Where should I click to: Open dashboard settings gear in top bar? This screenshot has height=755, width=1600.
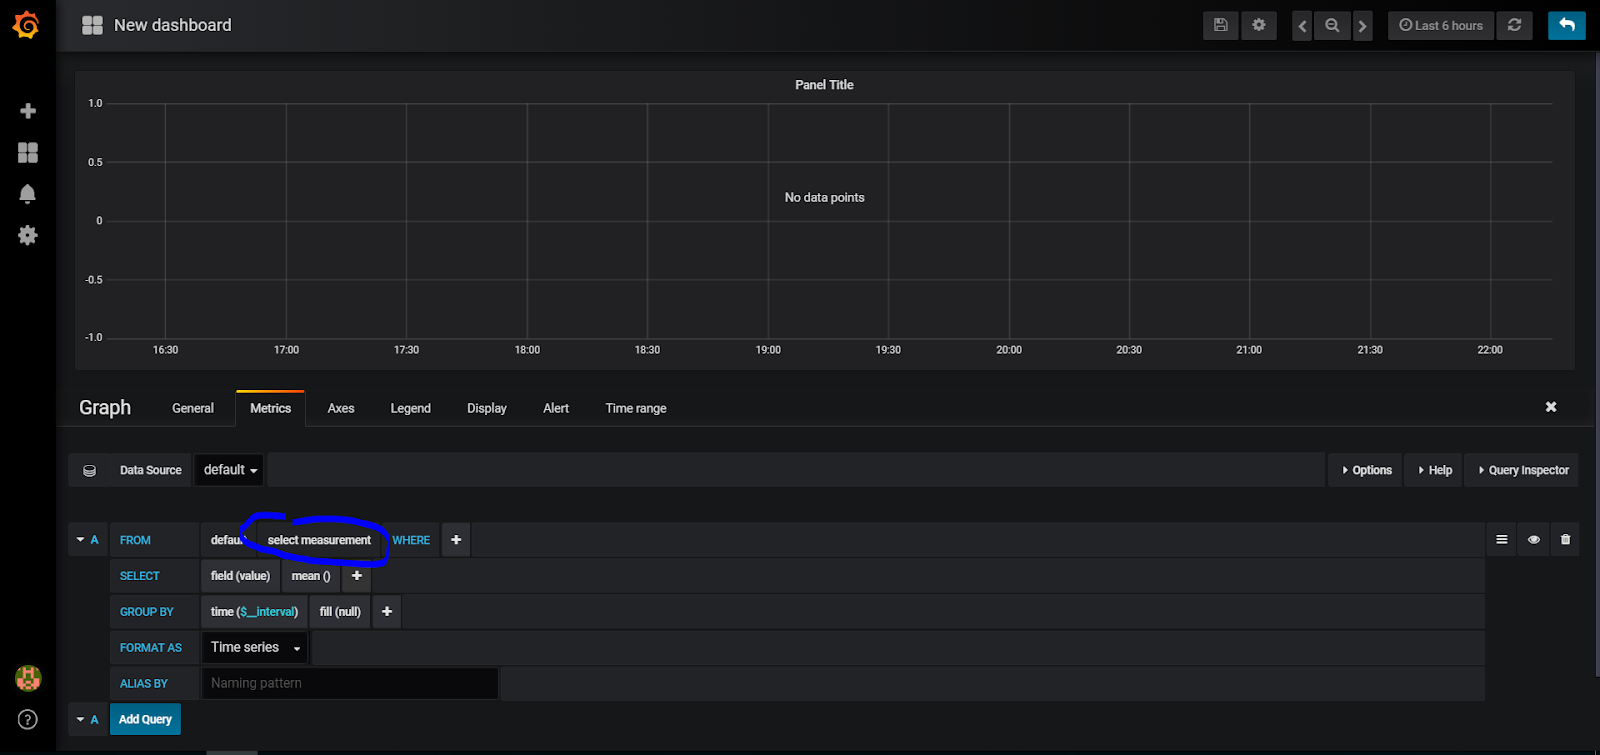click(1259, 26)
